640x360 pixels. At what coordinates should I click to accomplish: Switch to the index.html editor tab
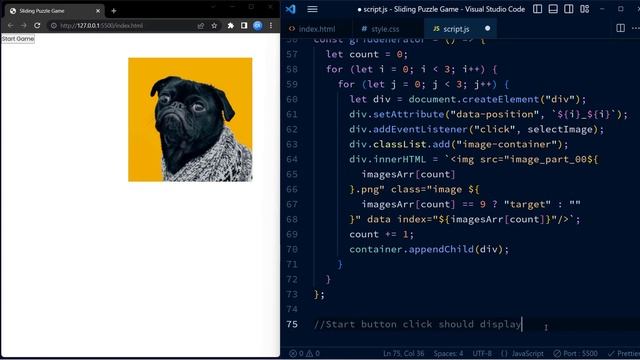click(x=312, y=29)
